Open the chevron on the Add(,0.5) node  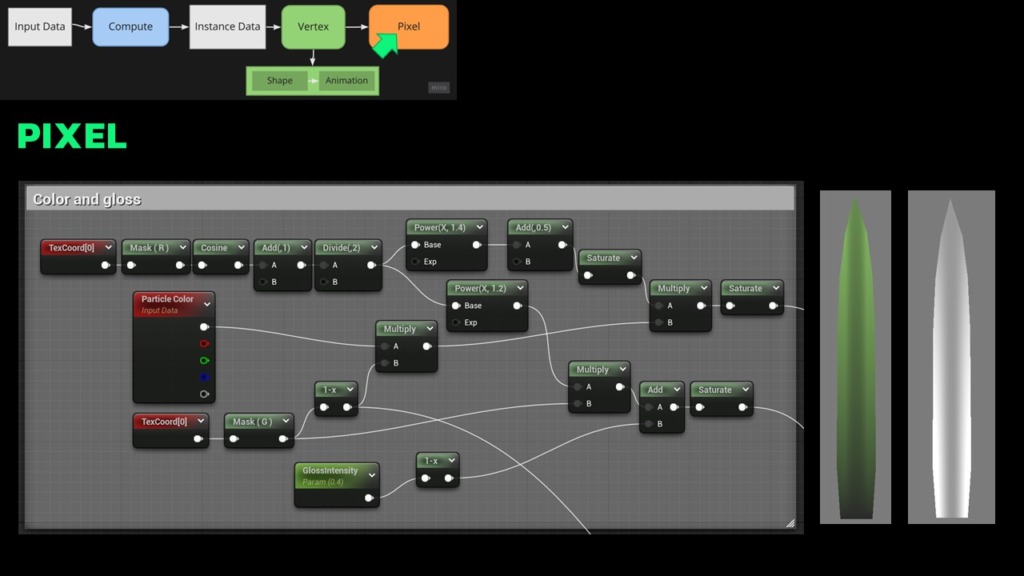click(565, 227)
